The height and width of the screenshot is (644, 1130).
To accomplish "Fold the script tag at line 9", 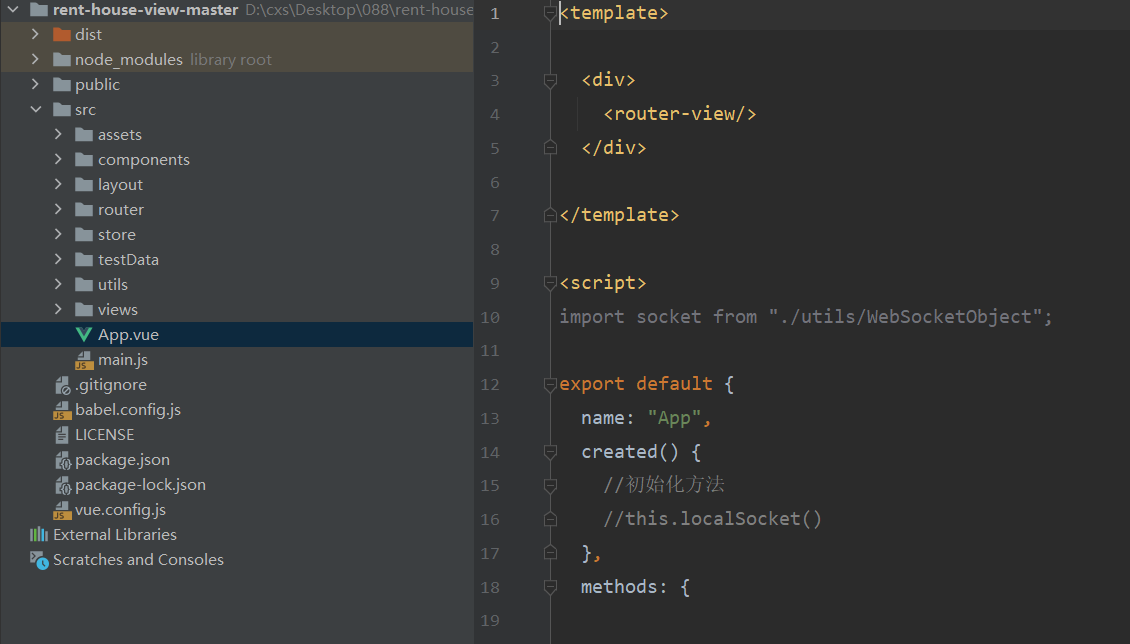I will tap(550, 282).
